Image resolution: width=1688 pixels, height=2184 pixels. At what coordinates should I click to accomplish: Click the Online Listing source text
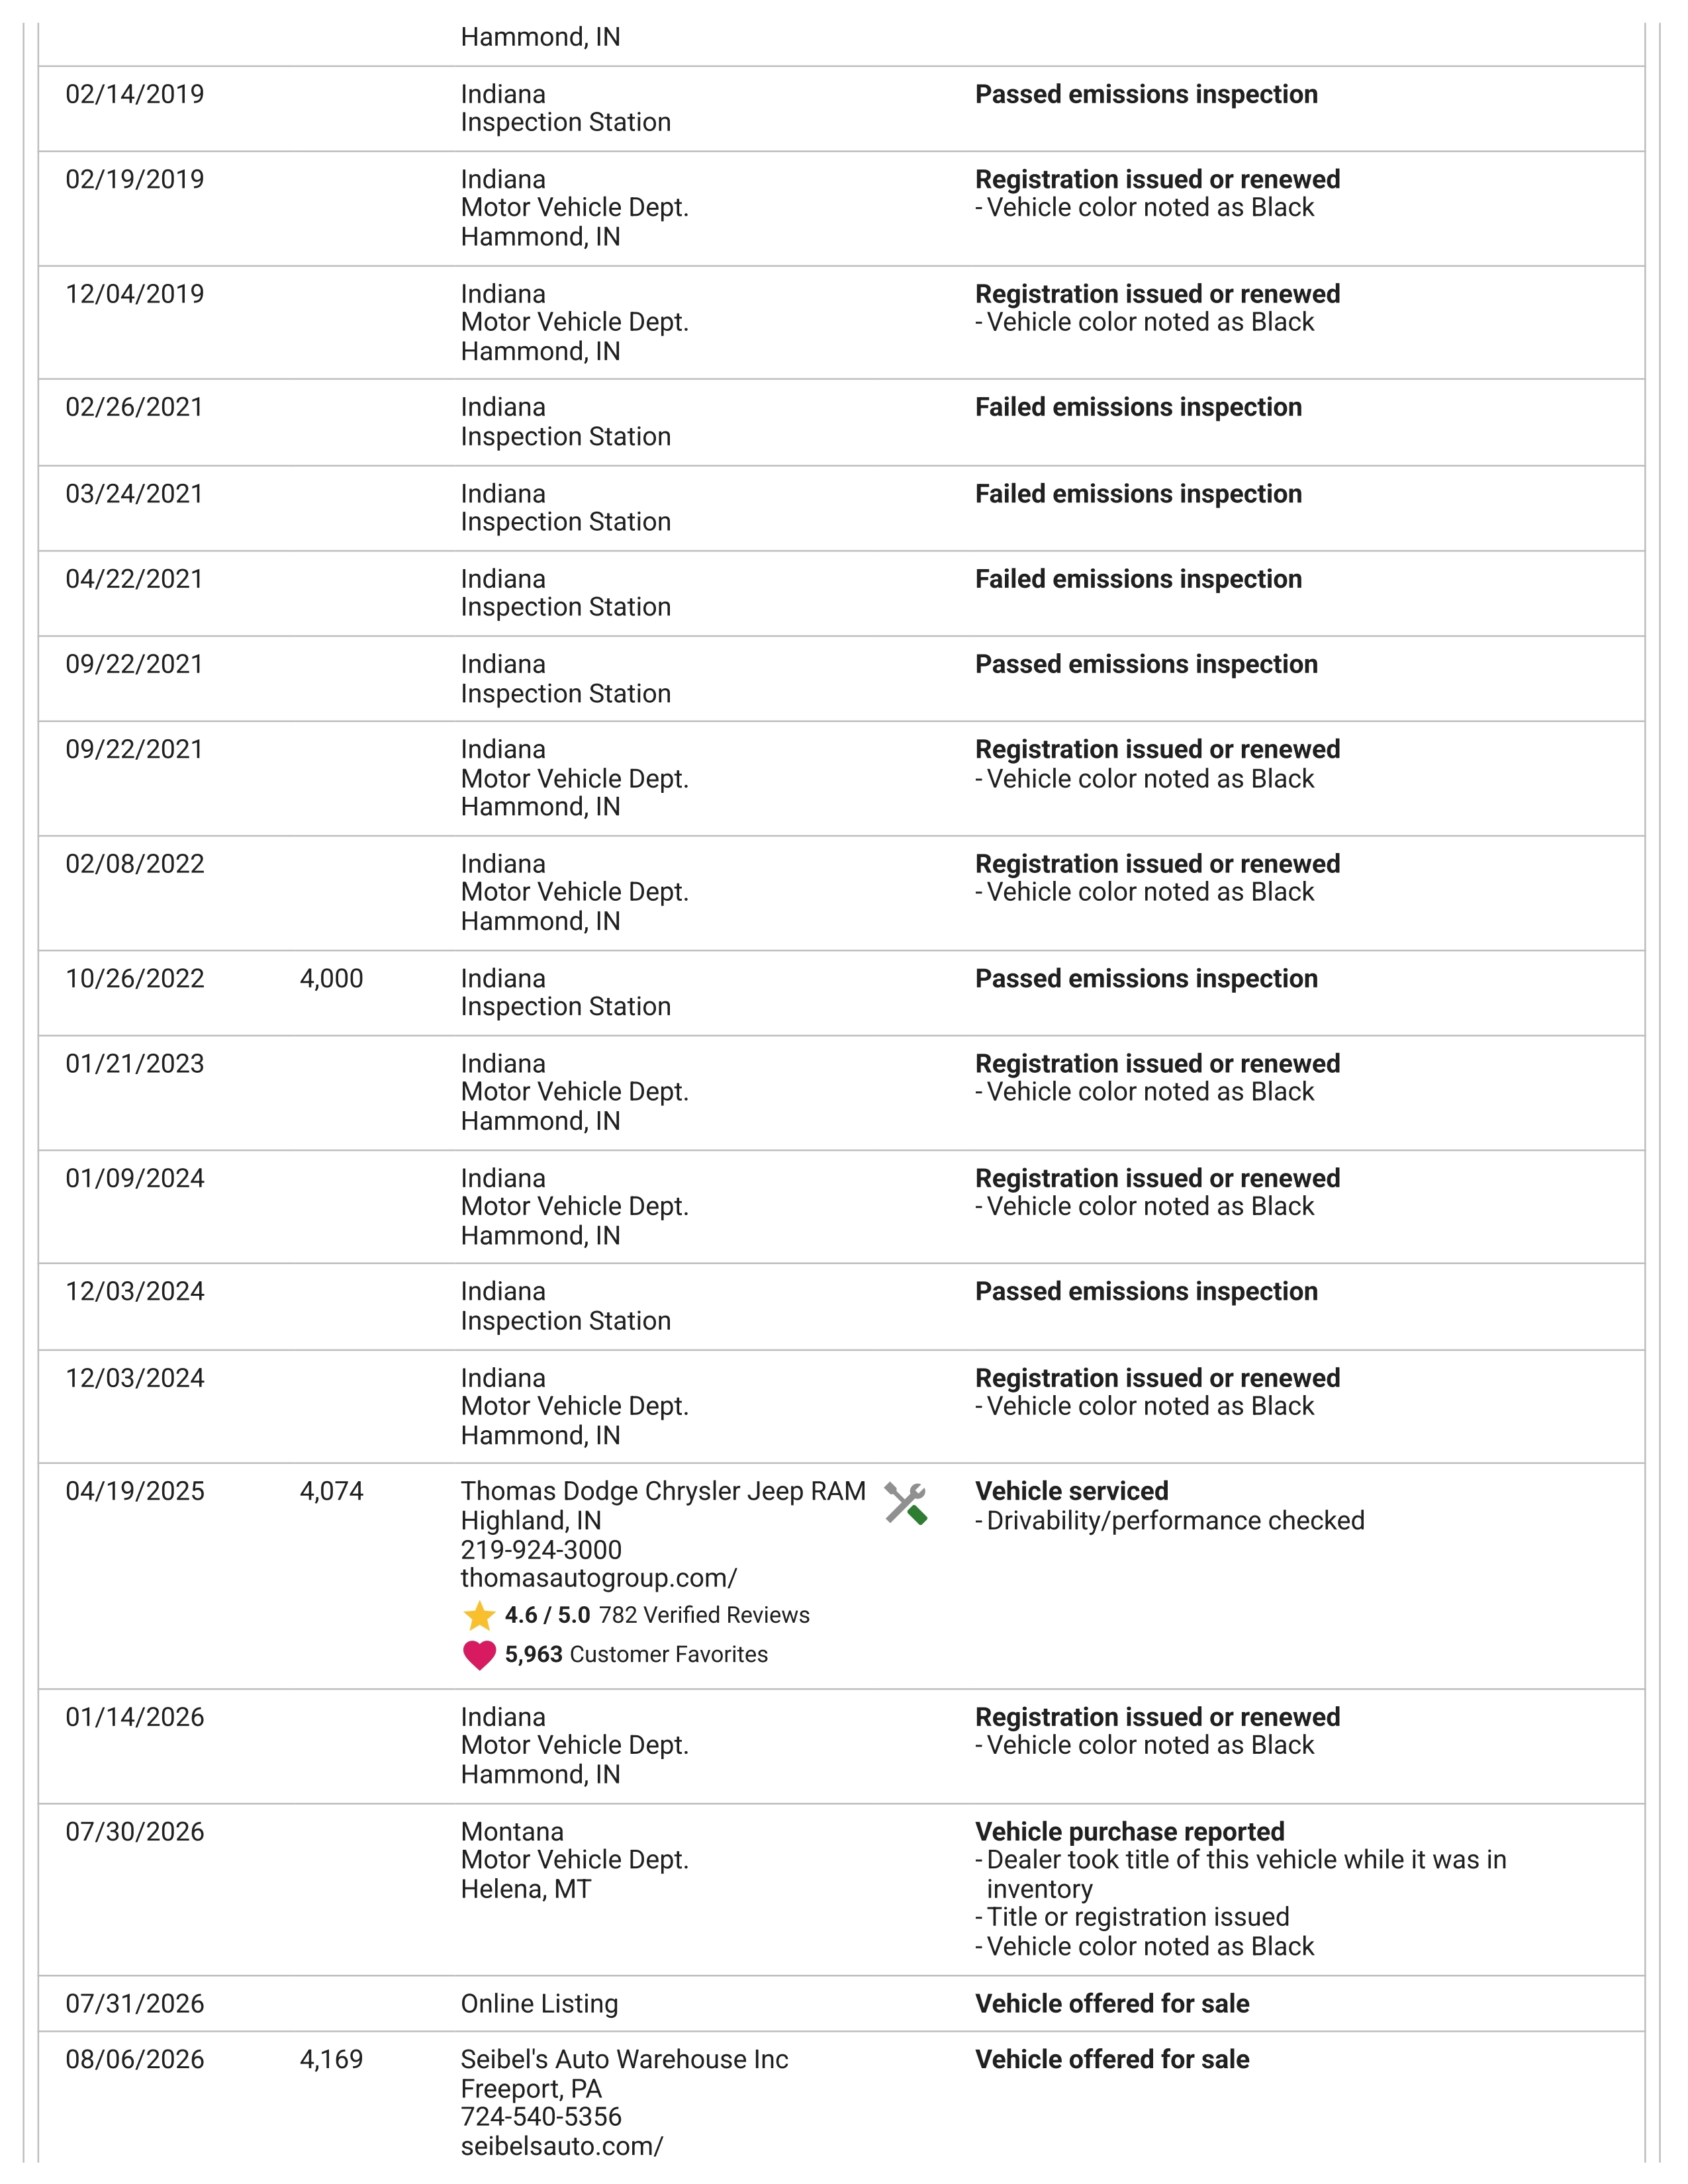539,2004
